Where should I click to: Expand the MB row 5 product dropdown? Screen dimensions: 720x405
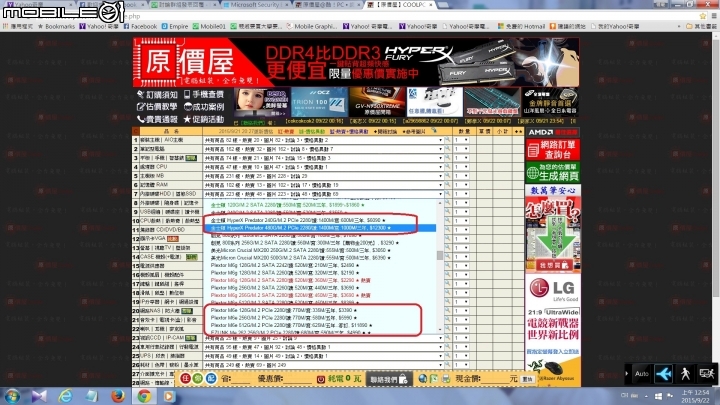pos(323,176)
